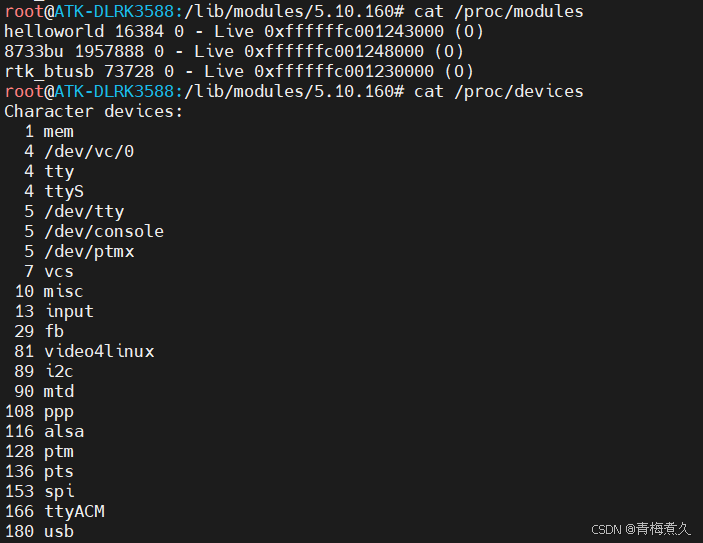Click the '10 misc' device line
This screenshot has width=703, height=543.
point(49,291)
